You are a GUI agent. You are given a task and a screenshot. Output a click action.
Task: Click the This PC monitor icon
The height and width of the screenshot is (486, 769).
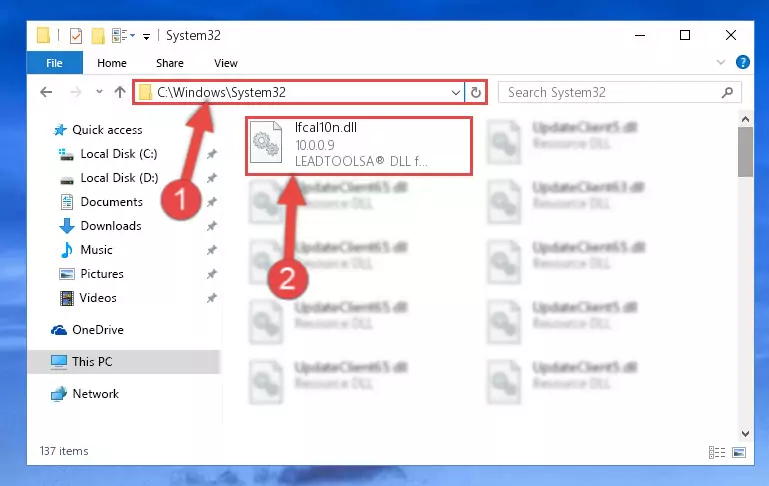pos(59,362)
